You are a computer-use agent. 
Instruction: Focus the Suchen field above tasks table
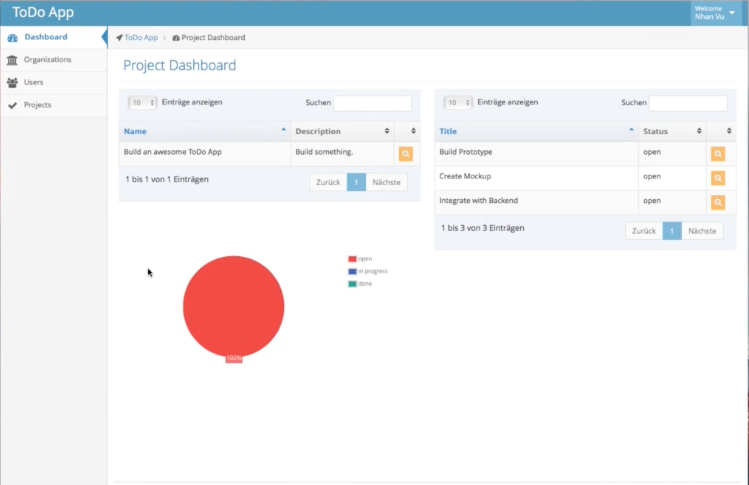tap(688, 103)
